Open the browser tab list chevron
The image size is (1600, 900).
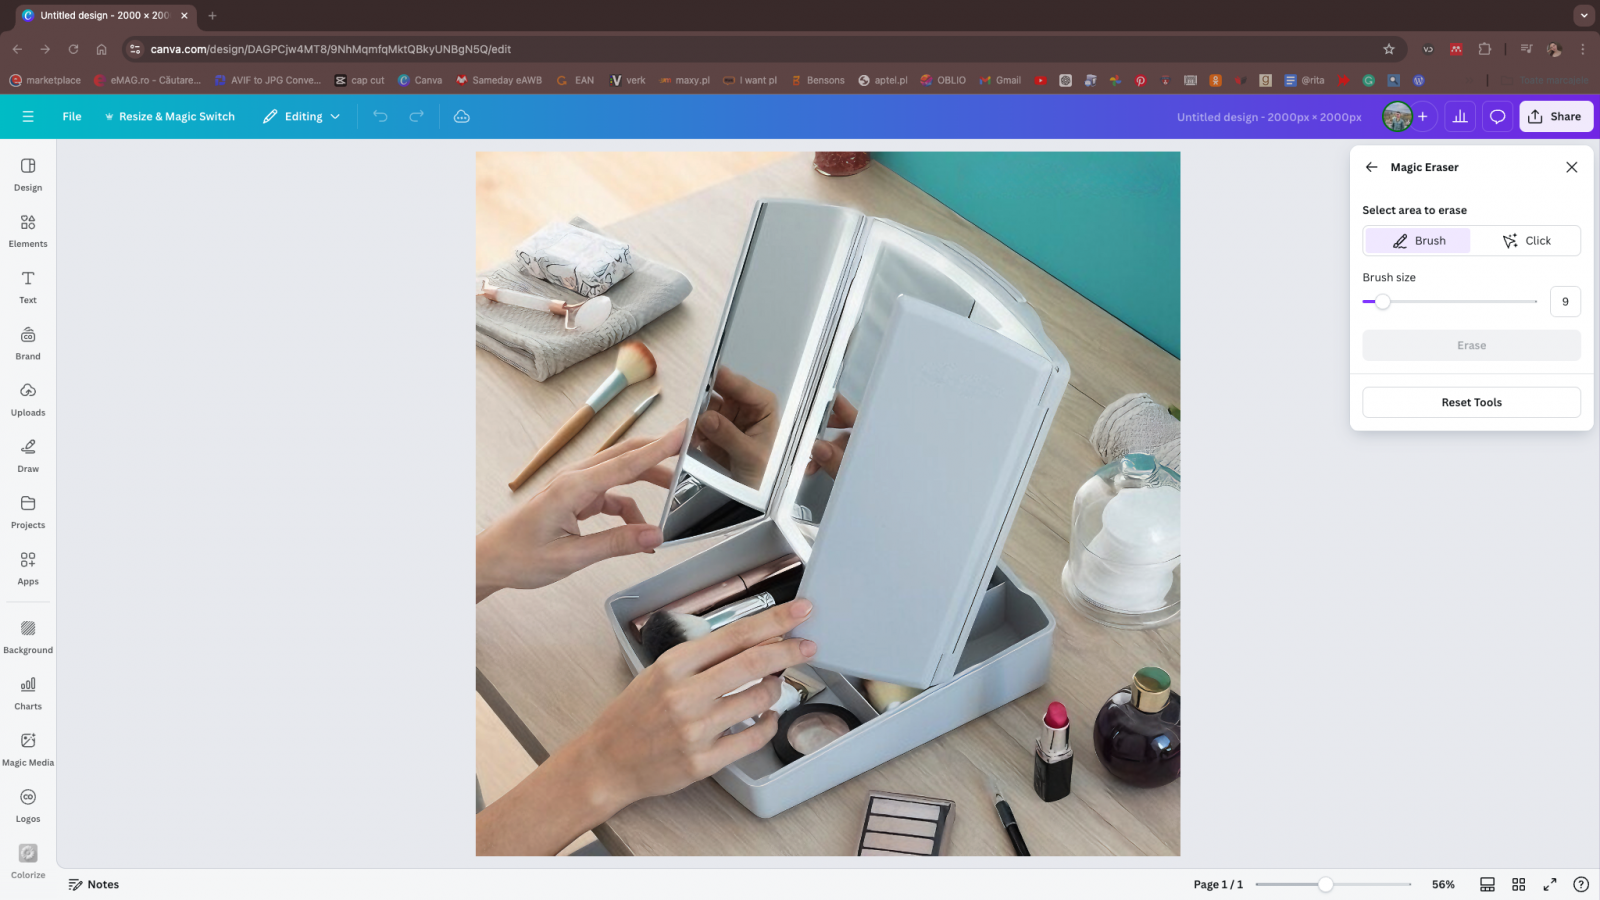(x=1584, y=15)
